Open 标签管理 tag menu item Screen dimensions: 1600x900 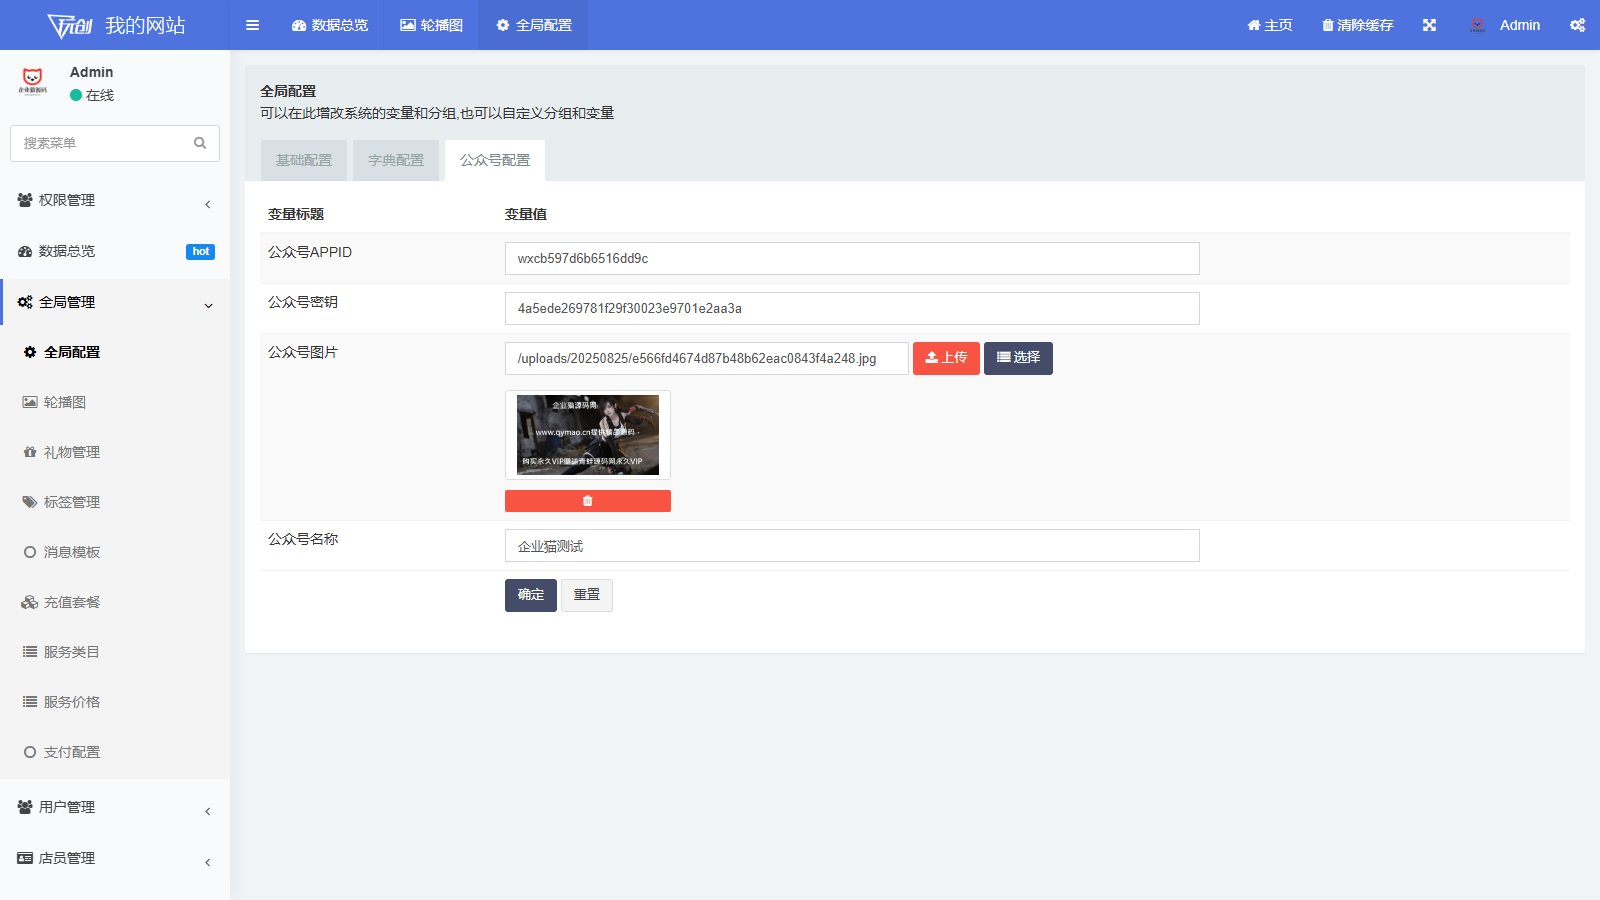pyautogui.click(x=71, y=502)
